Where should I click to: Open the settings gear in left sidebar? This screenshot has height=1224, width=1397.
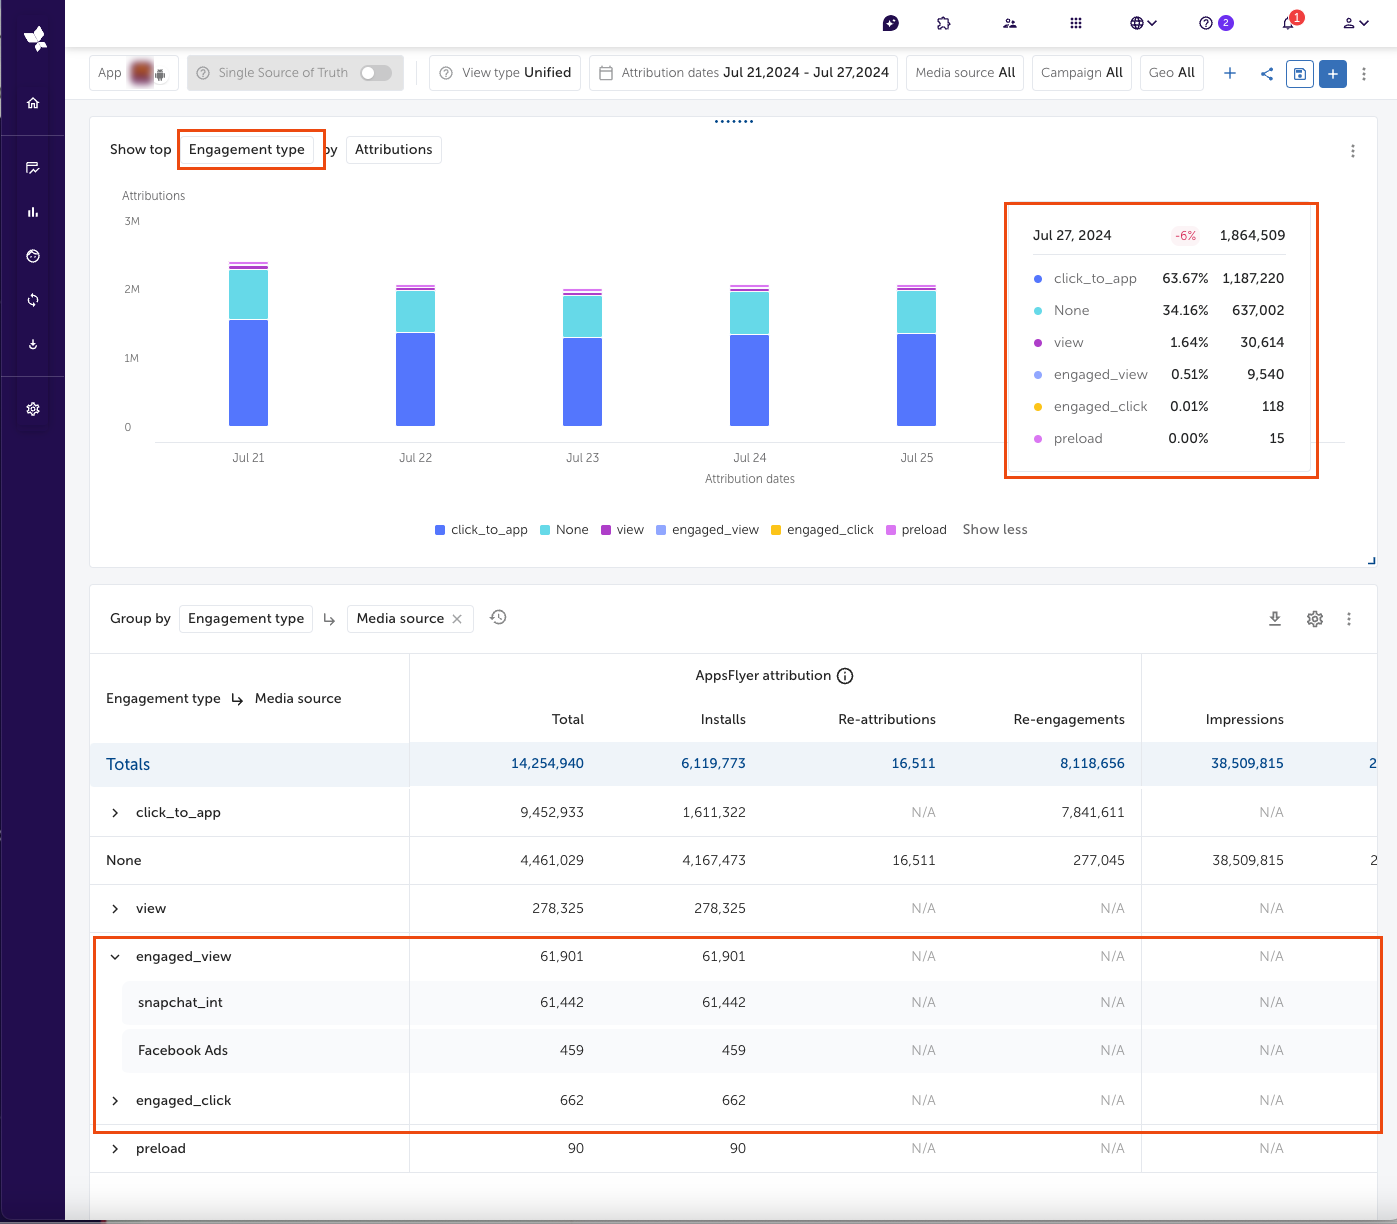pyautogui.click(x=33, y=409)
